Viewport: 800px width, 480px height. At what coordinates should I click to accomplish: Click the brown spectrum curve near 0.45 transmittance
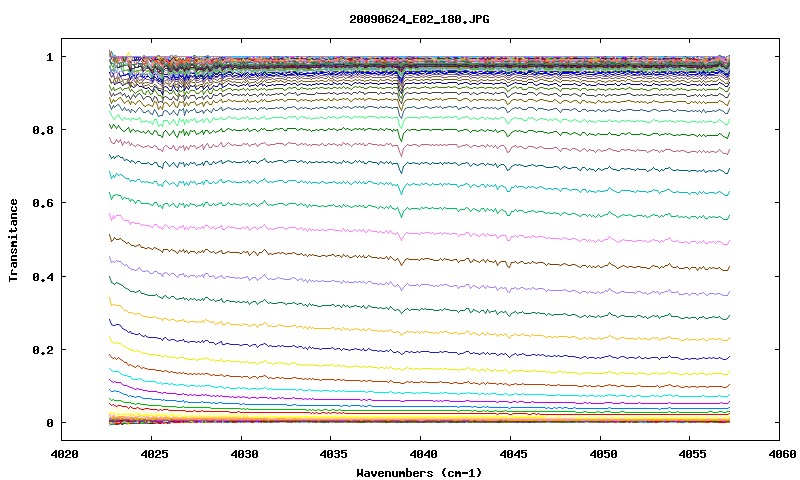click(418, 259)
